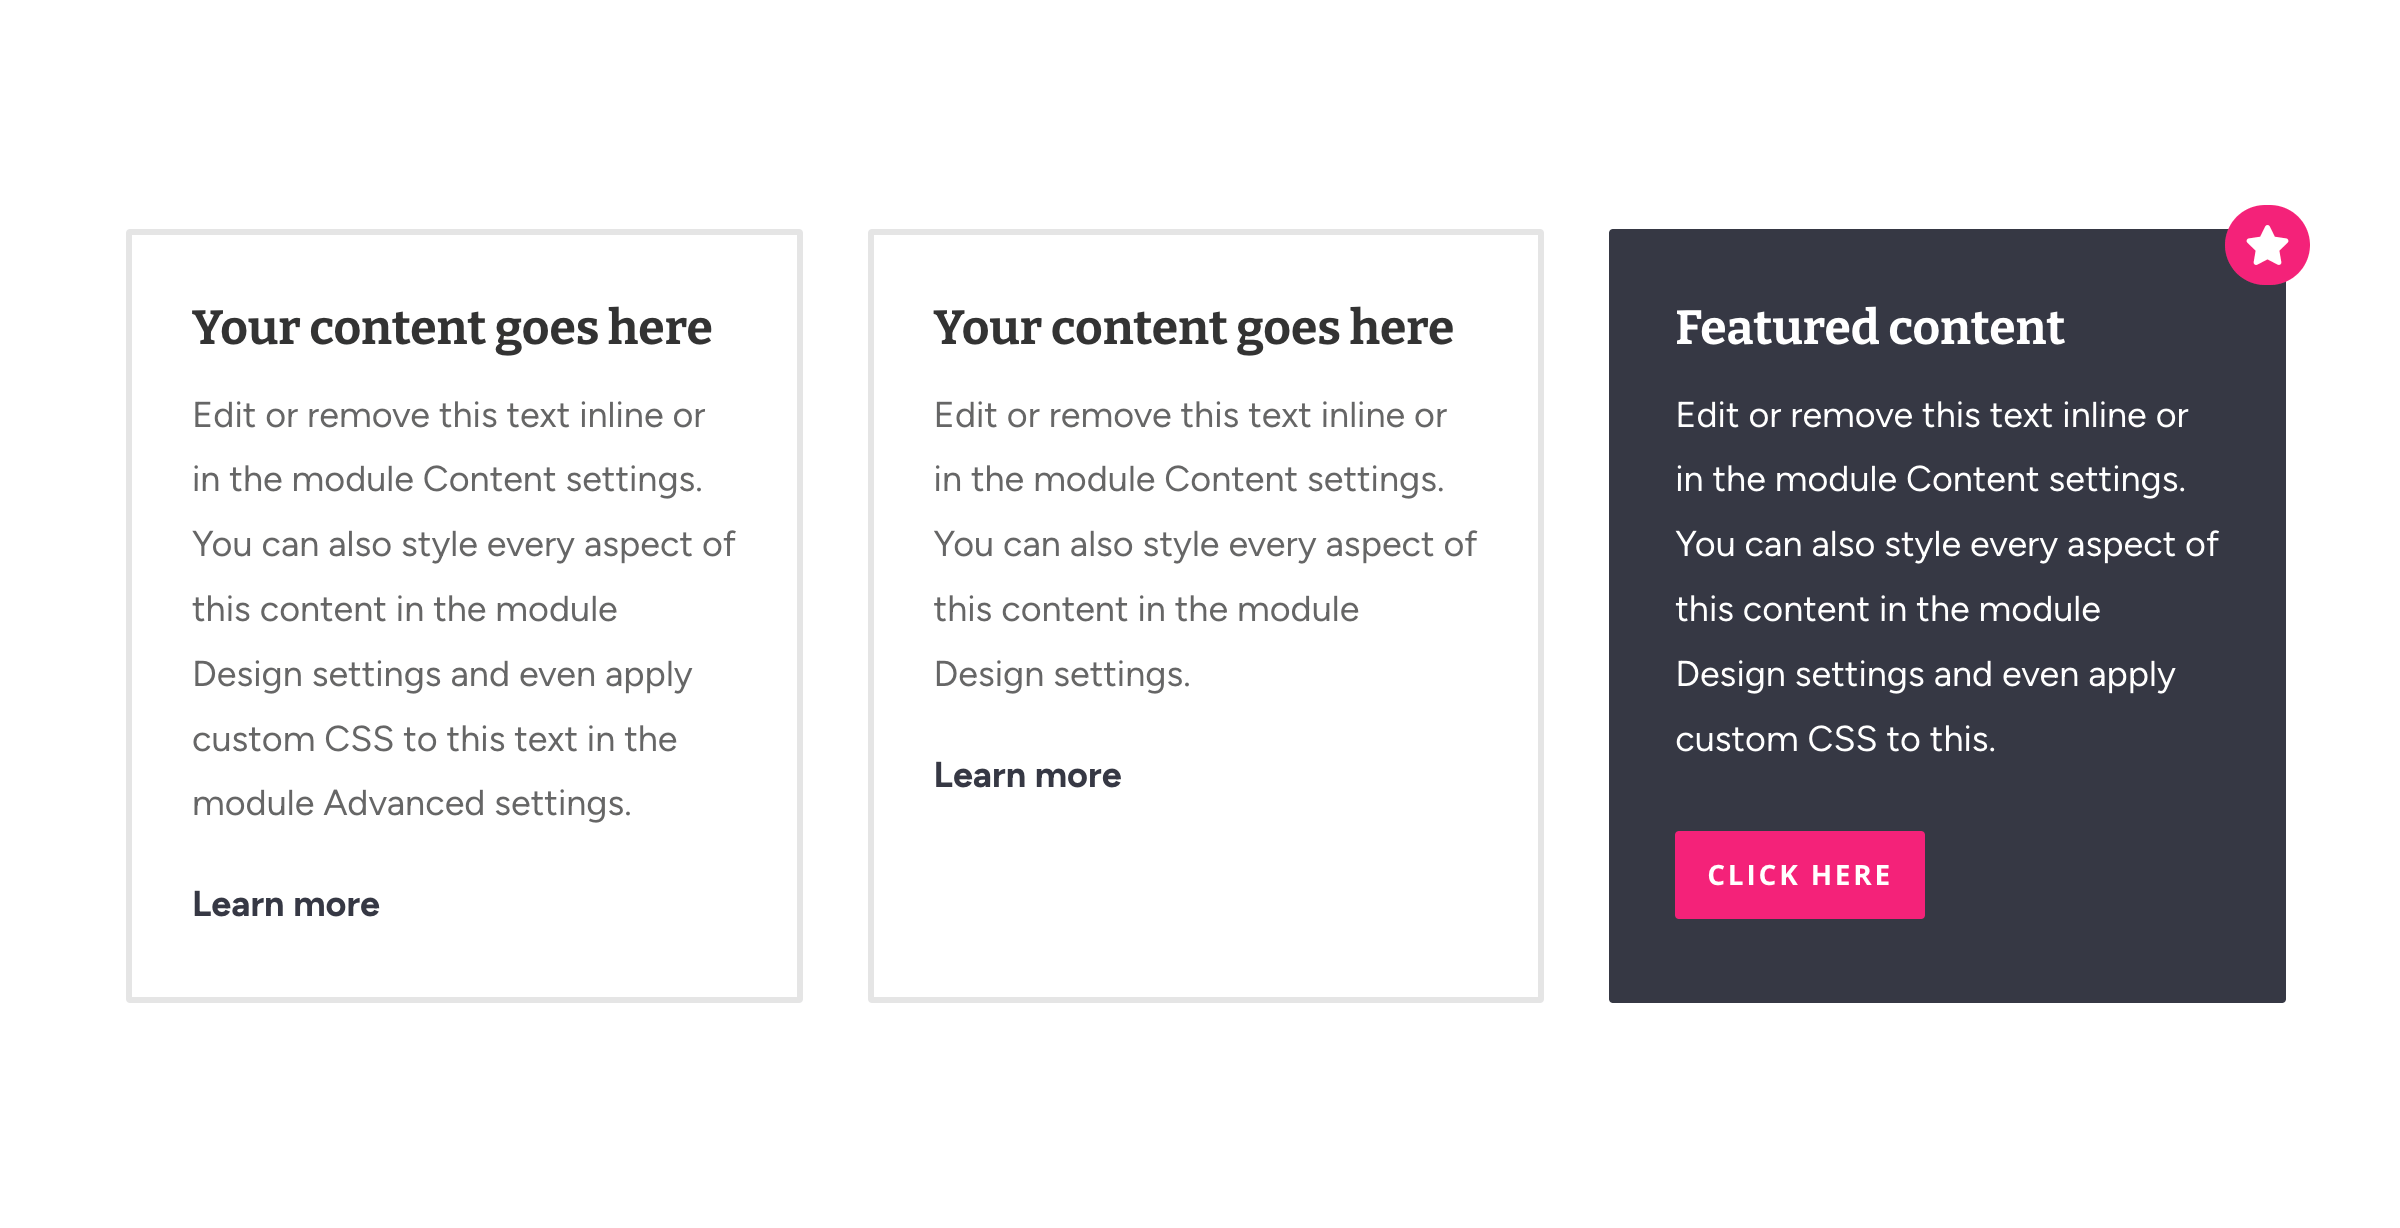This screenshot has height=1228, width=2400.
Task: Click 'this content in the module' in featured card
Action: point(1887,609)
